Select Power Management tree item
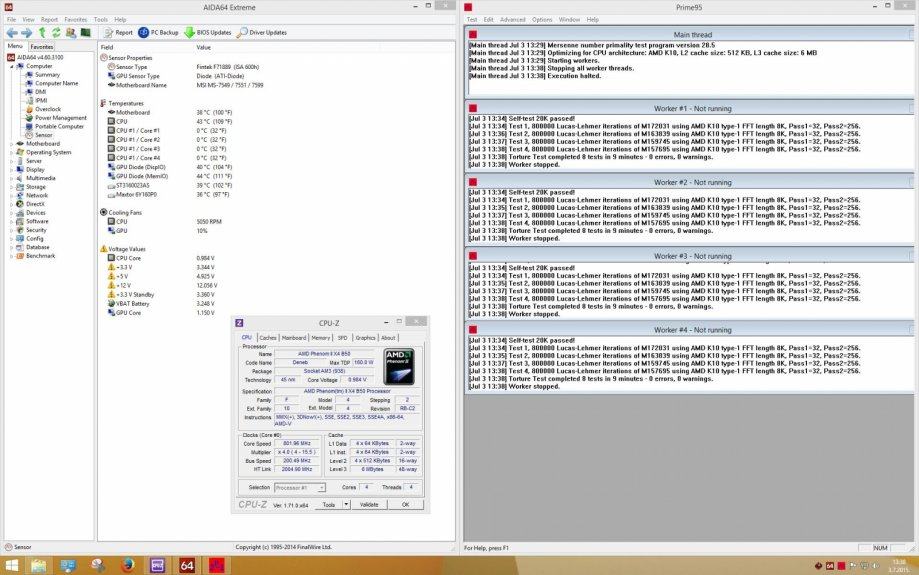 coord(60,118)
